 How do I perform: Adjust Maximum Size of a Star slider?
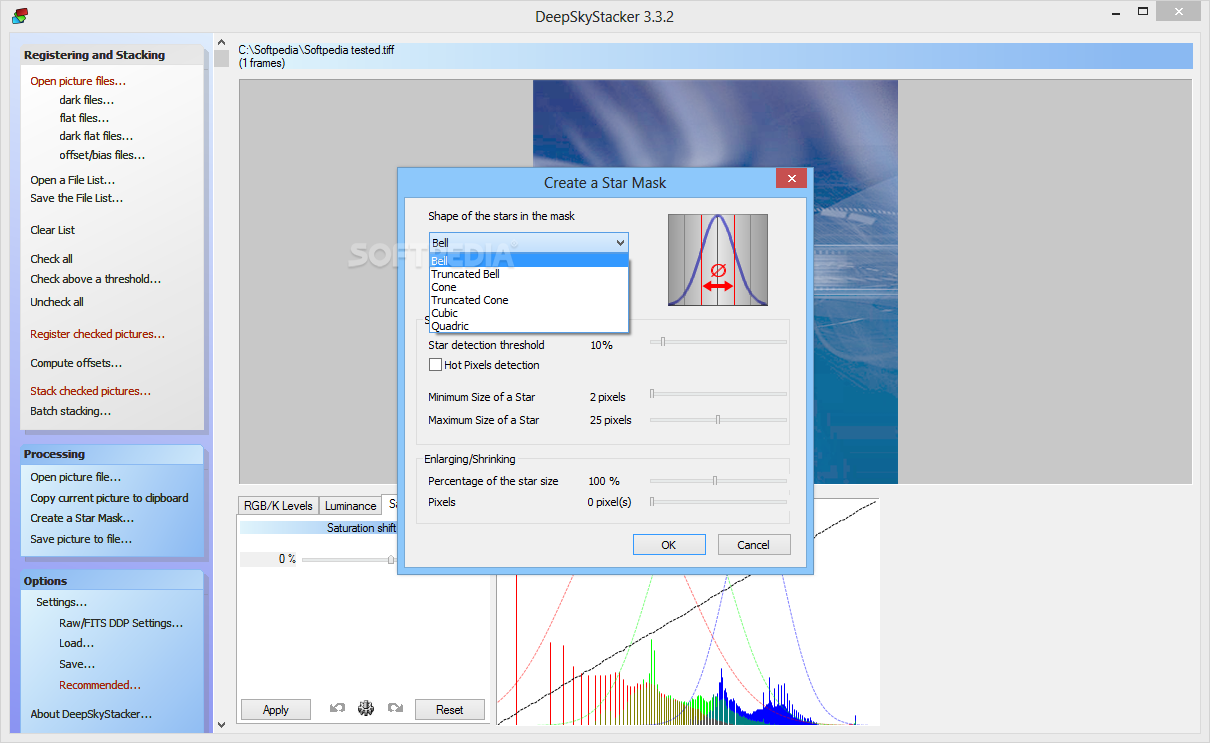coord(718,420)
